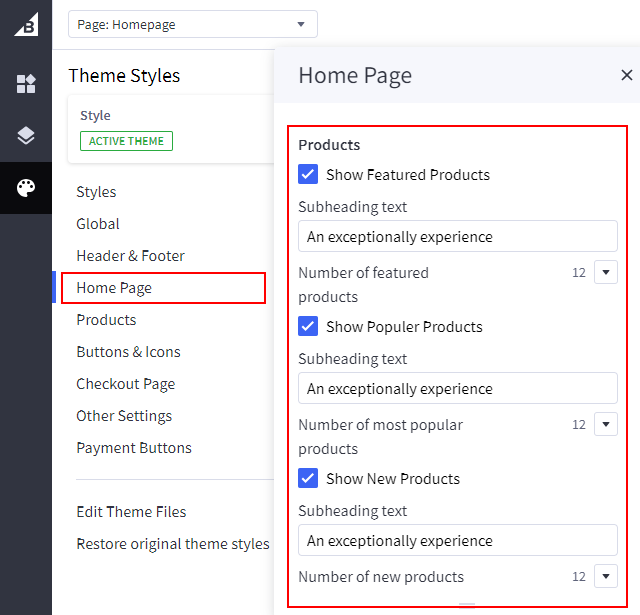Open the Header & Footer settings
The width and height of the screenshot is (640, 615).
click(x=130, y=256)
